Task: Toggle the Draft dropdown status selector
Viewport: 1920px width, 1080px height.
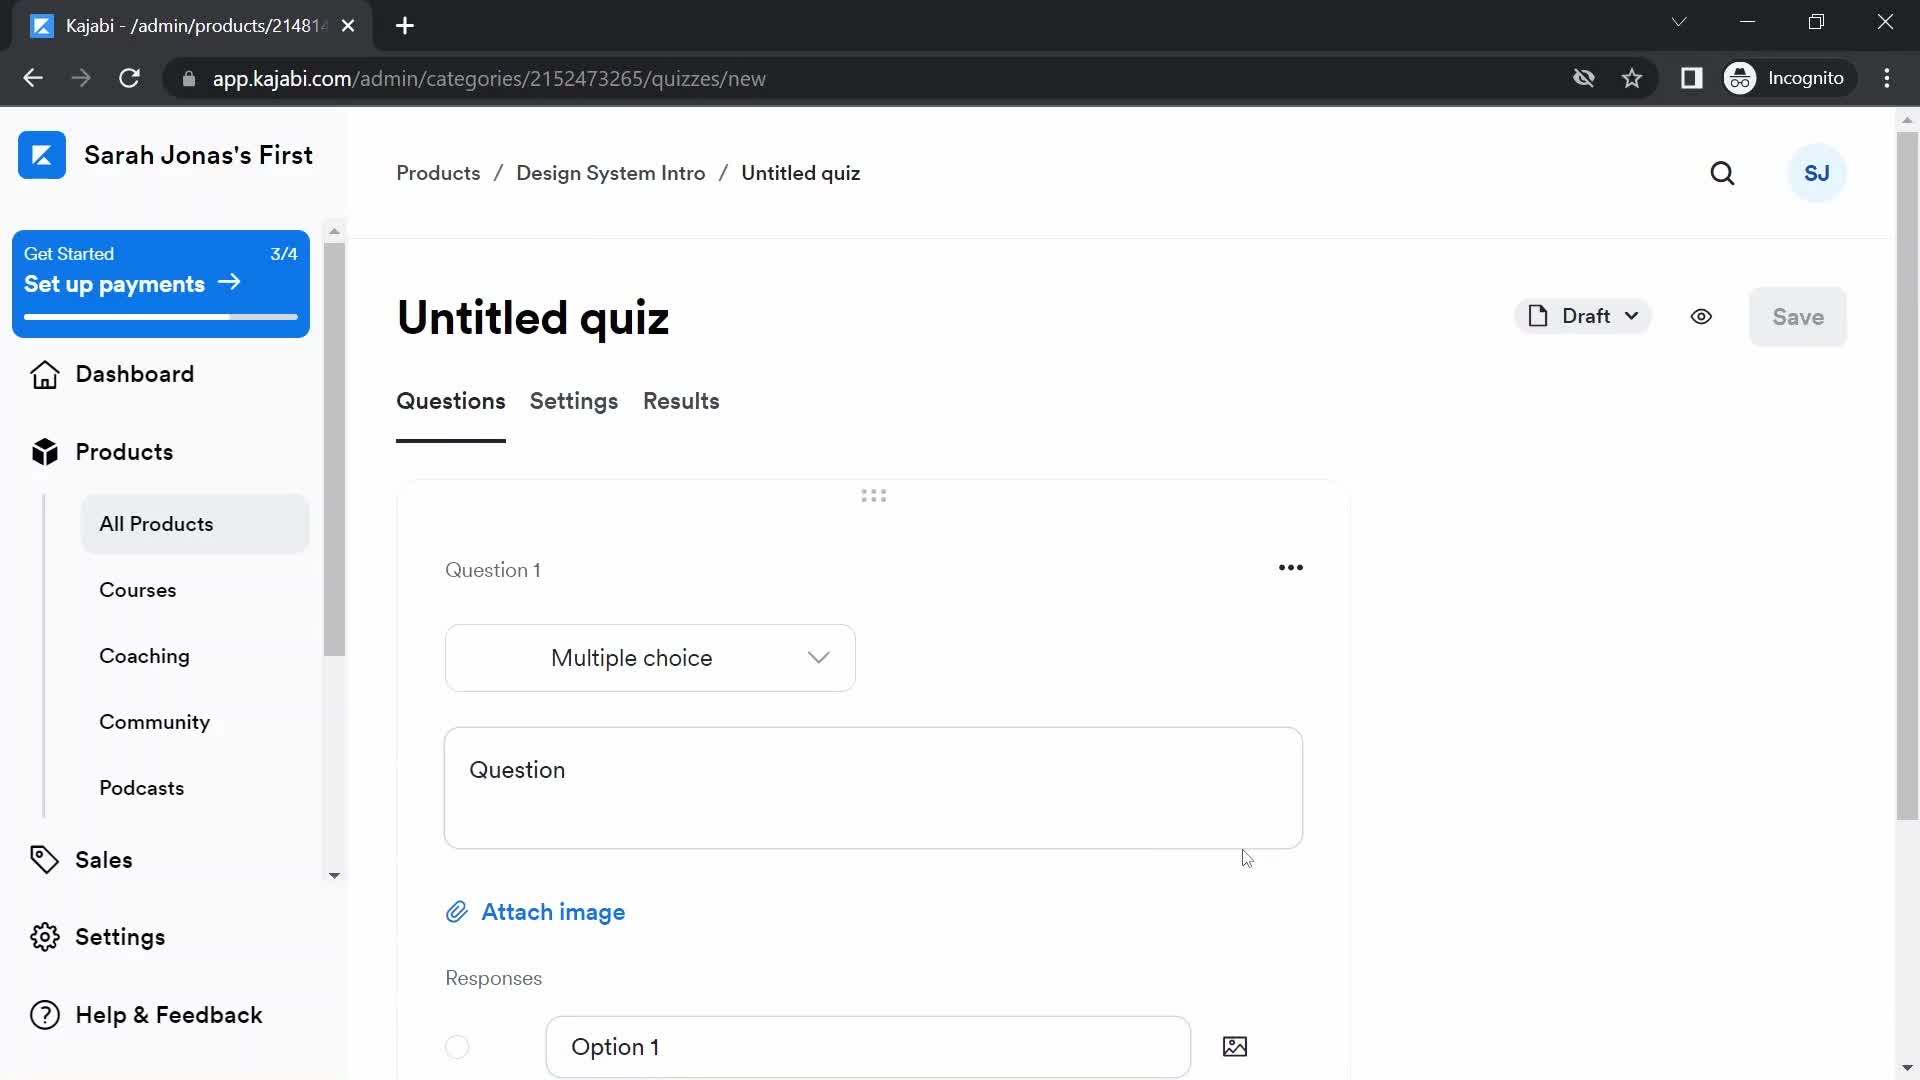Action: point(1582,316)
